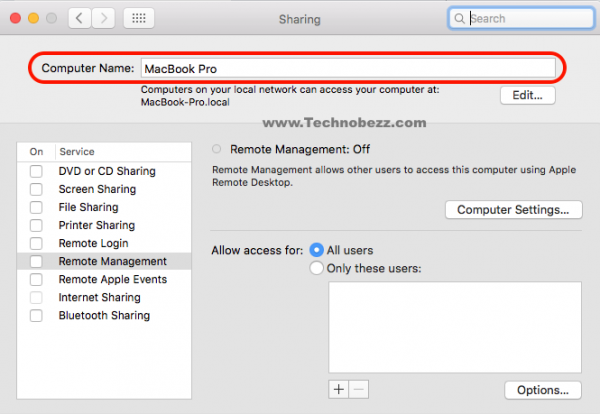Image resolution: width=600 pixels, height=414 pixels.
Task: Toggle the Internet Sharing checkbox
Action: coord(36,297)
